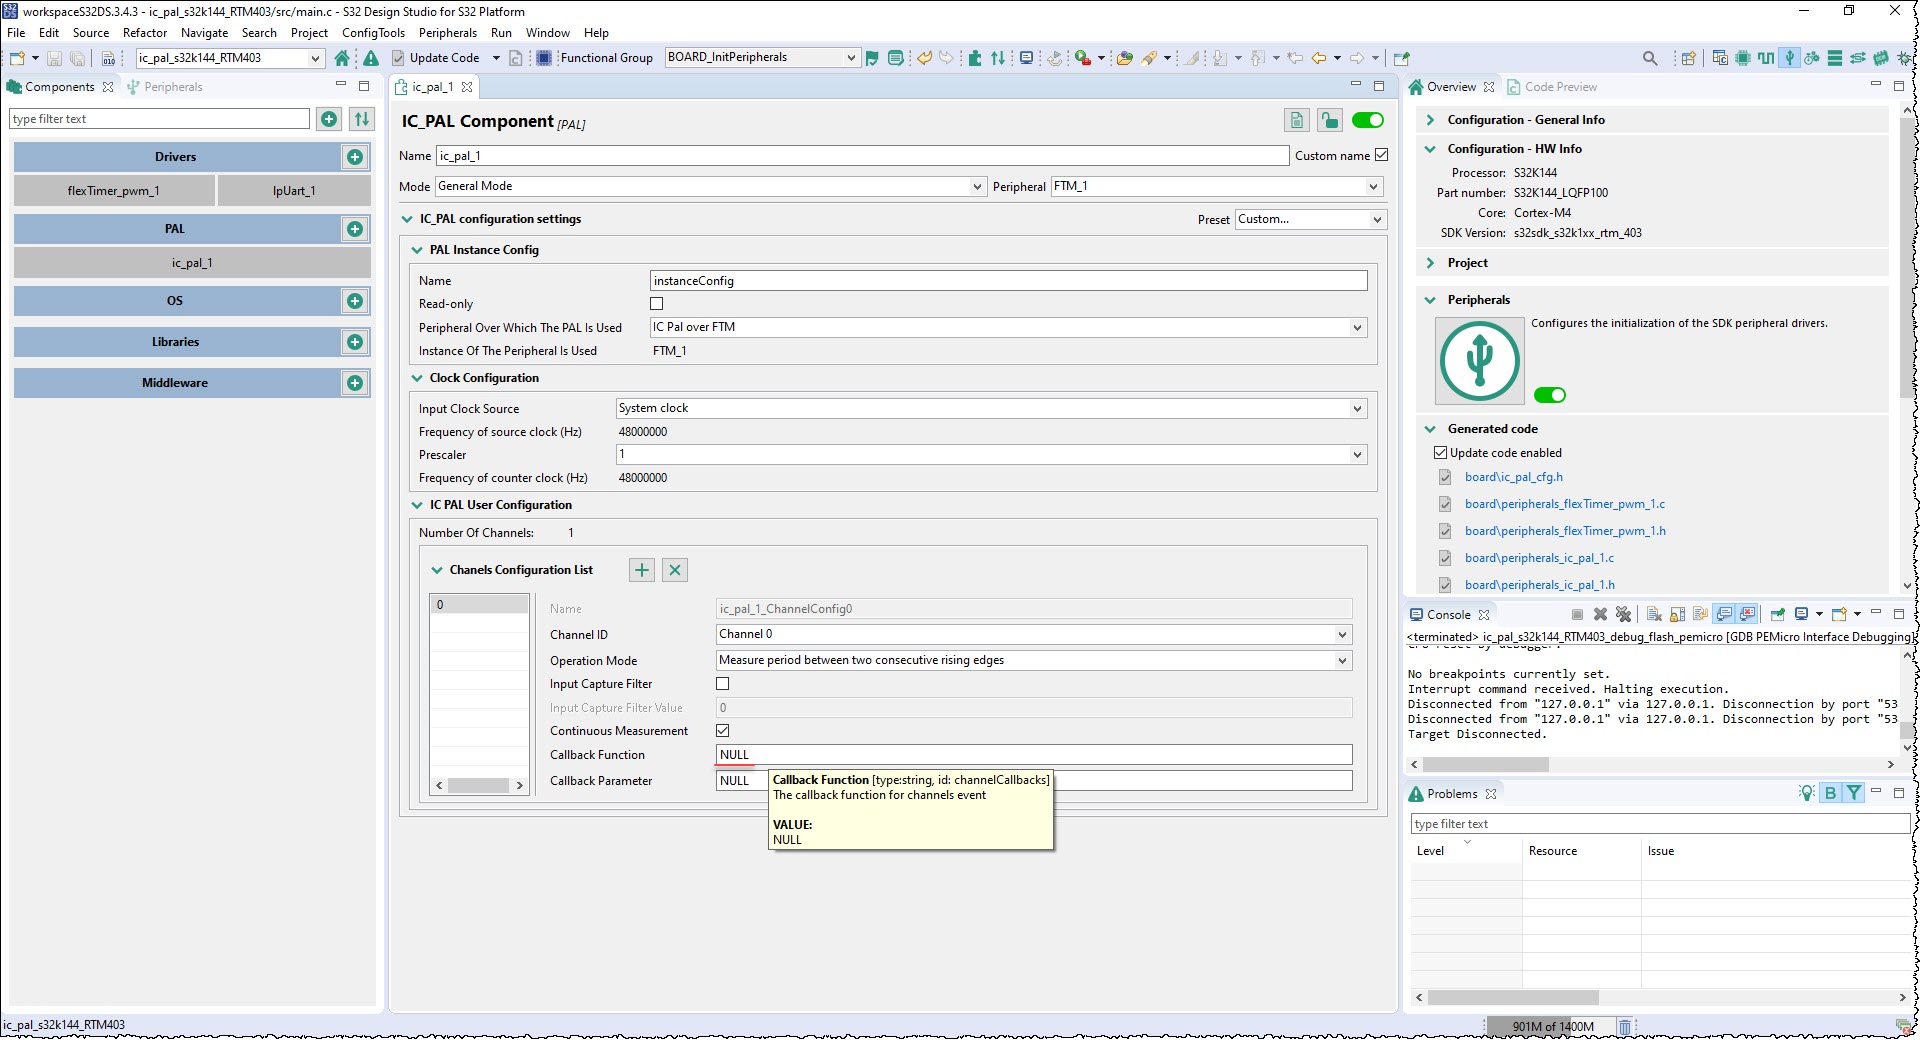Click Remove All Terminated Launches in Console
This screenshot has height=1040, width=1920.
(1624, 614)
